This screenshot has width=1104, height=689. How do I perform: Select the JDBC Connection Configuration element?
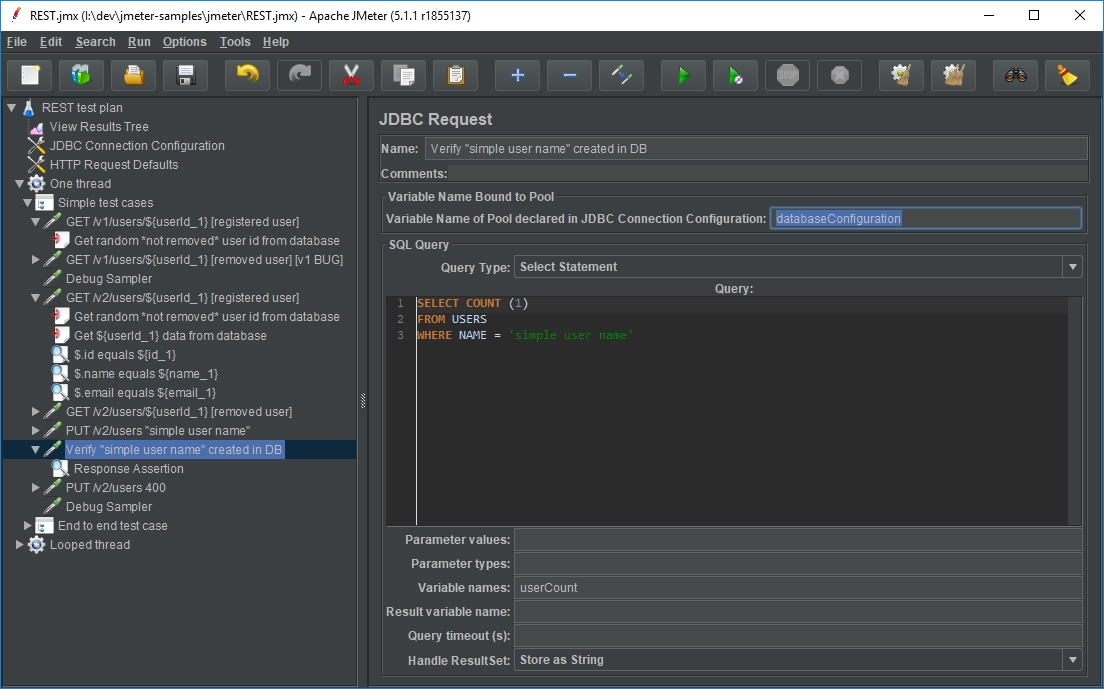(137, 146)
